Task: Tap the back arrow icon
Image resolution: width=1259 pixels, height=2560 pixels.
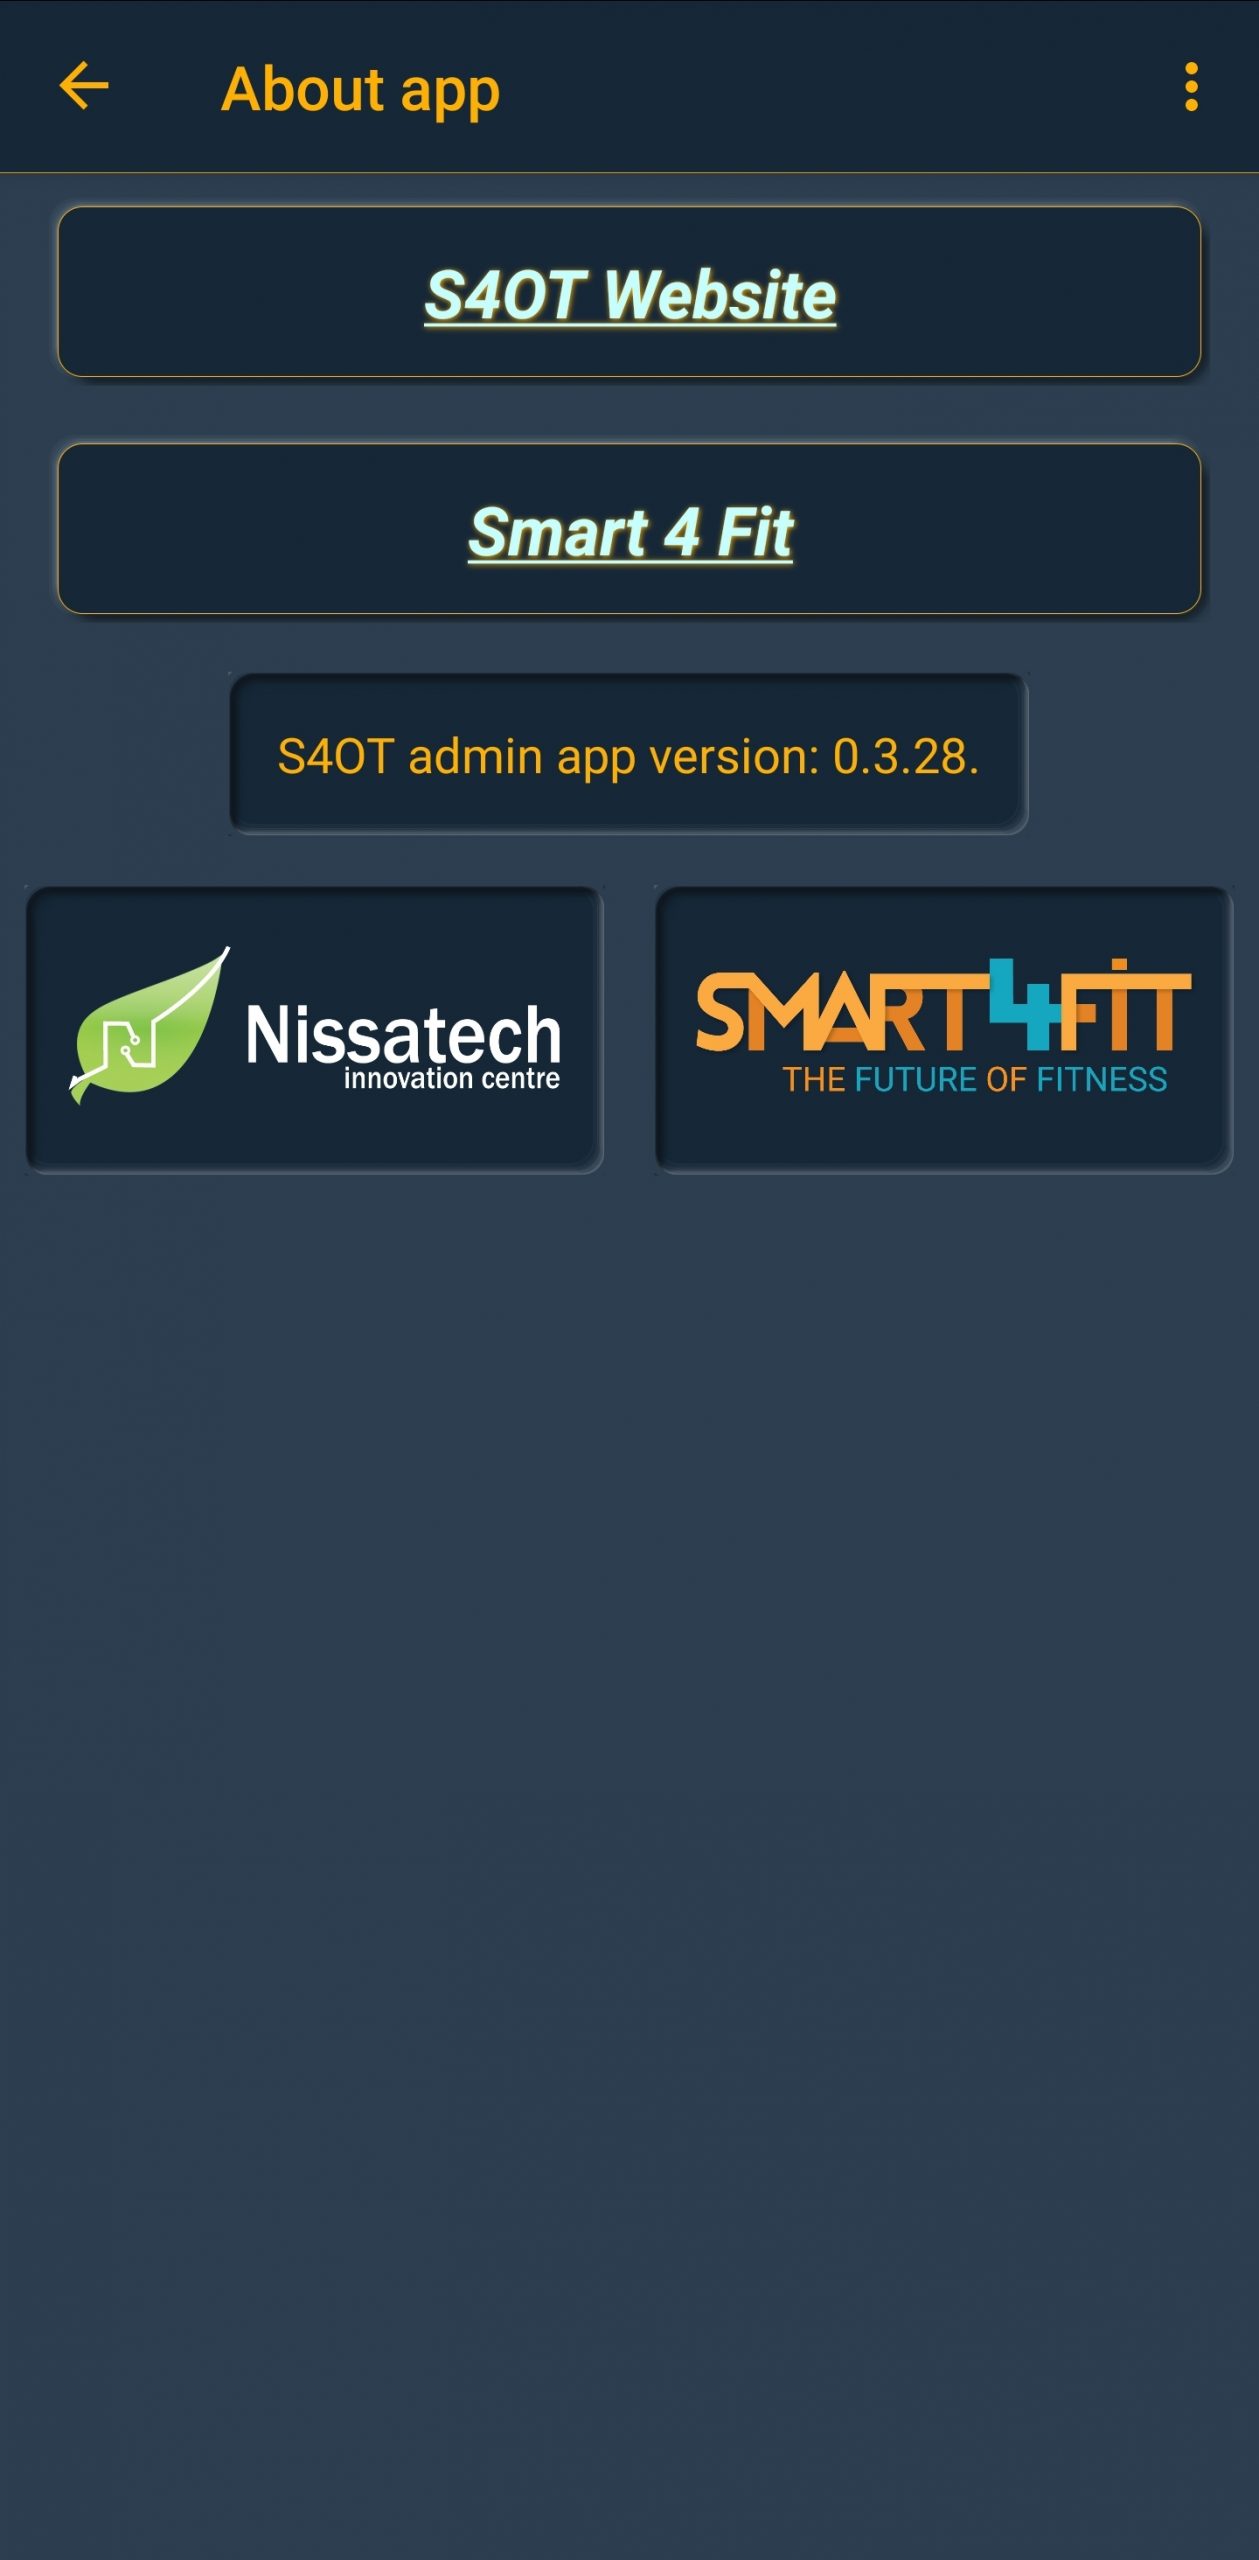Action: [x=84, y=86]
